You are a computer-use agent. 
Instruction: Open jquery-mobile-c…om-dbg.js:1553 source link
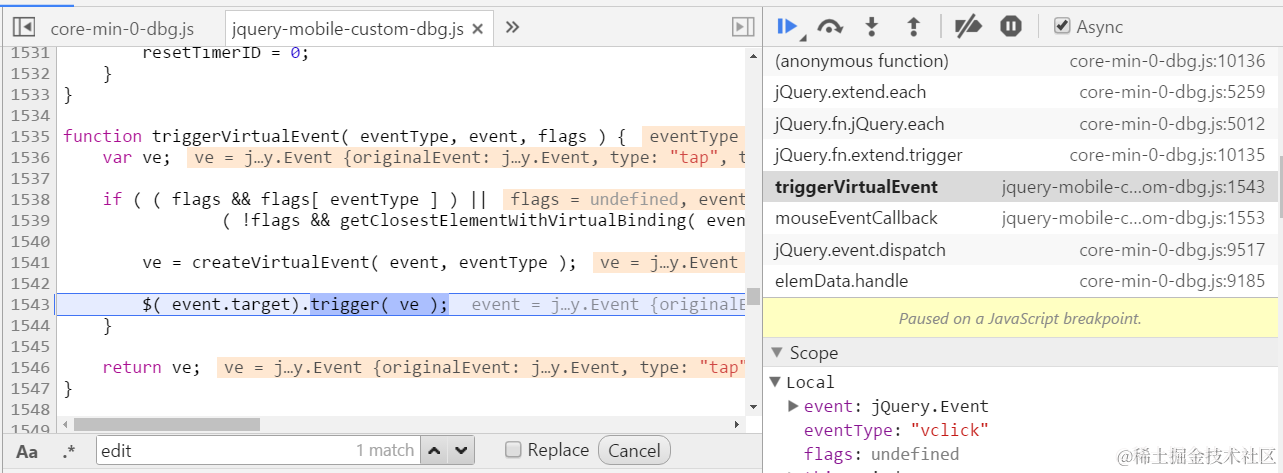pyautogui.click(x=1133, y=218)
